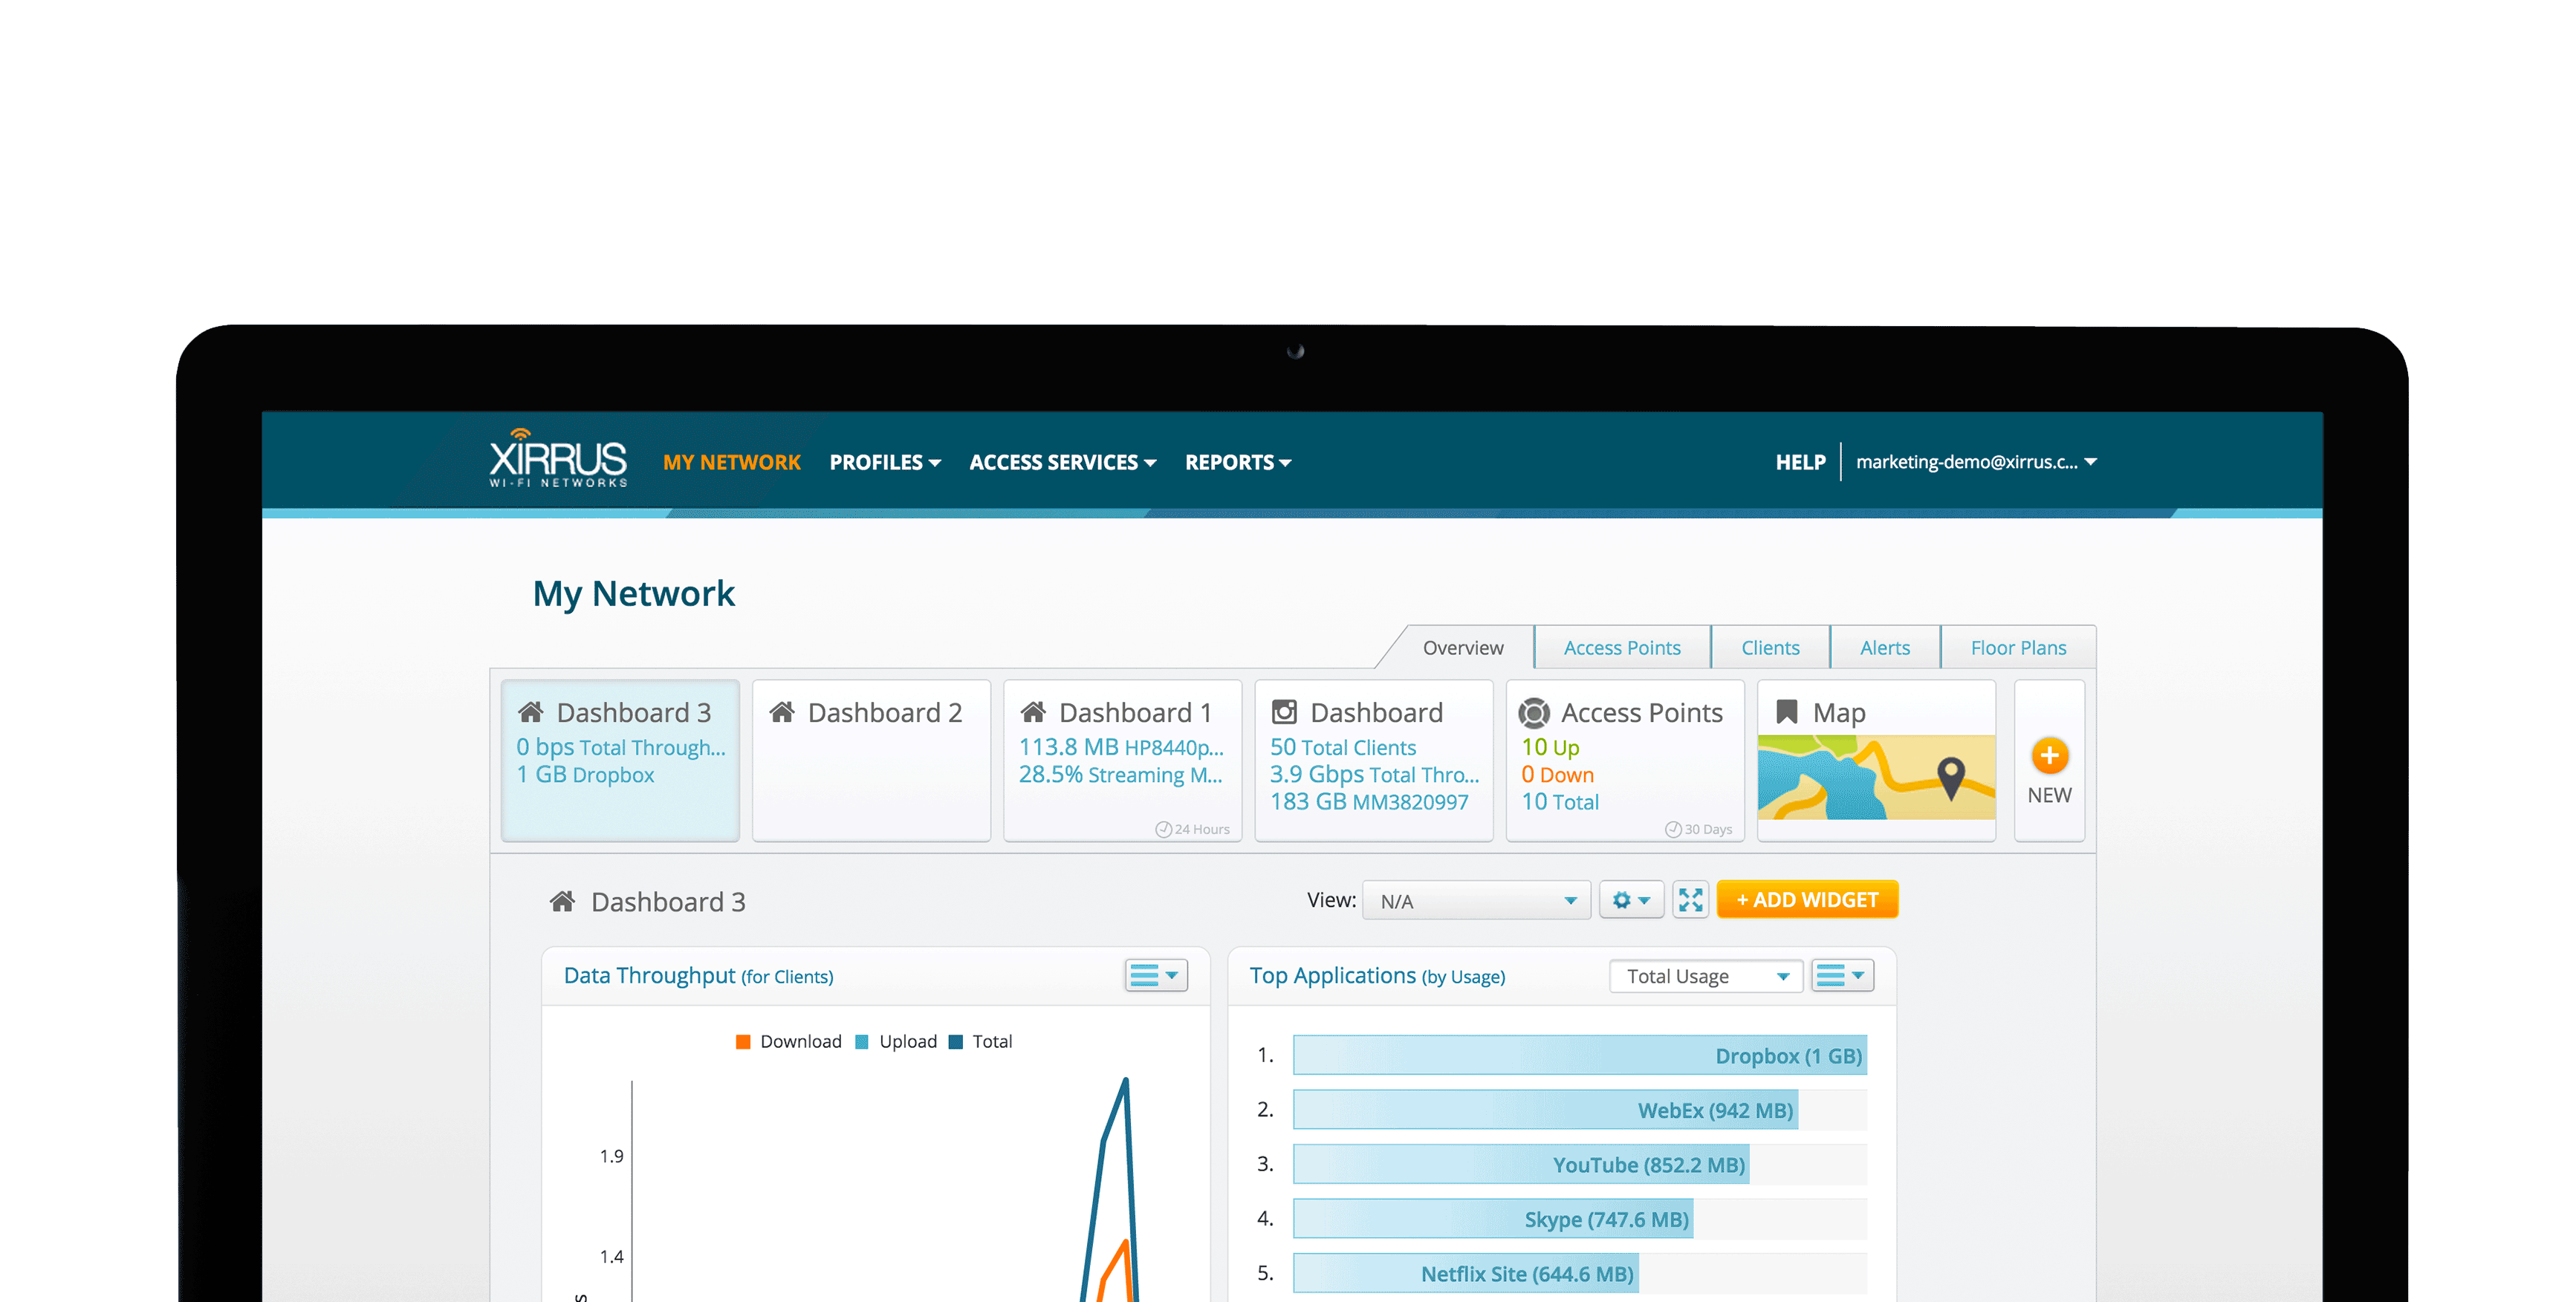Screen dimensions: 2576x1302
Task: Select the Dashboard 3 card
Action: [620, 760]
